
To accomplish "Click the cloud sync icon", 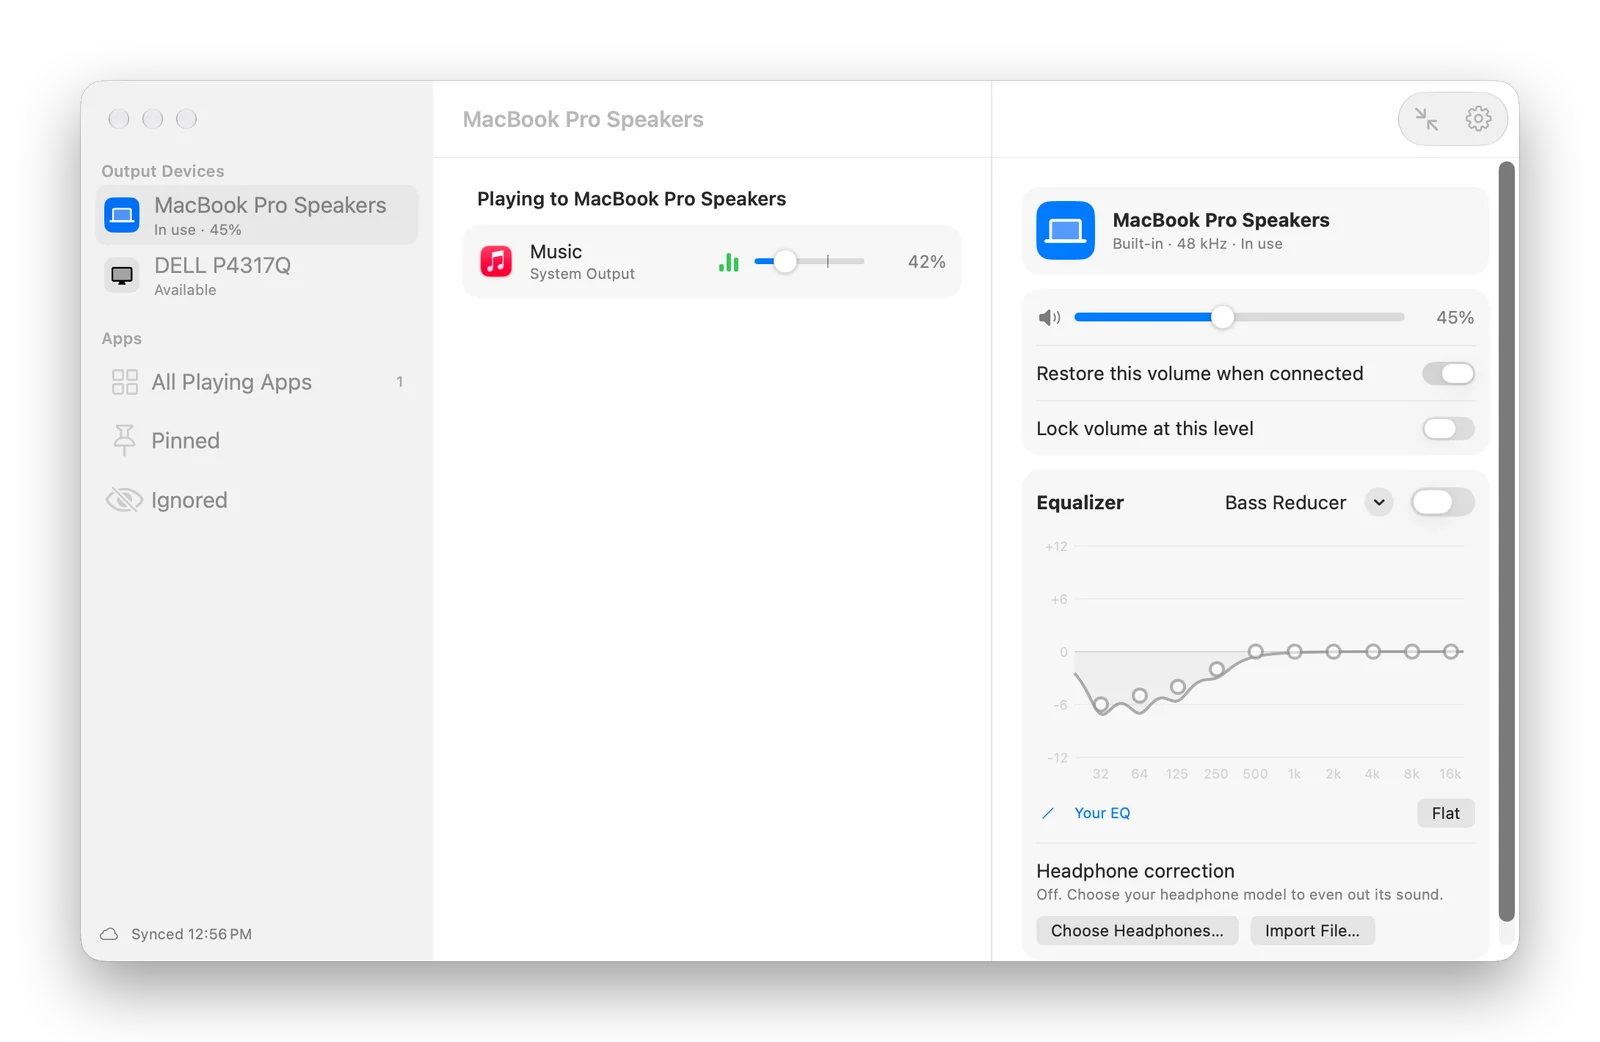I will (x=109, y=934).
